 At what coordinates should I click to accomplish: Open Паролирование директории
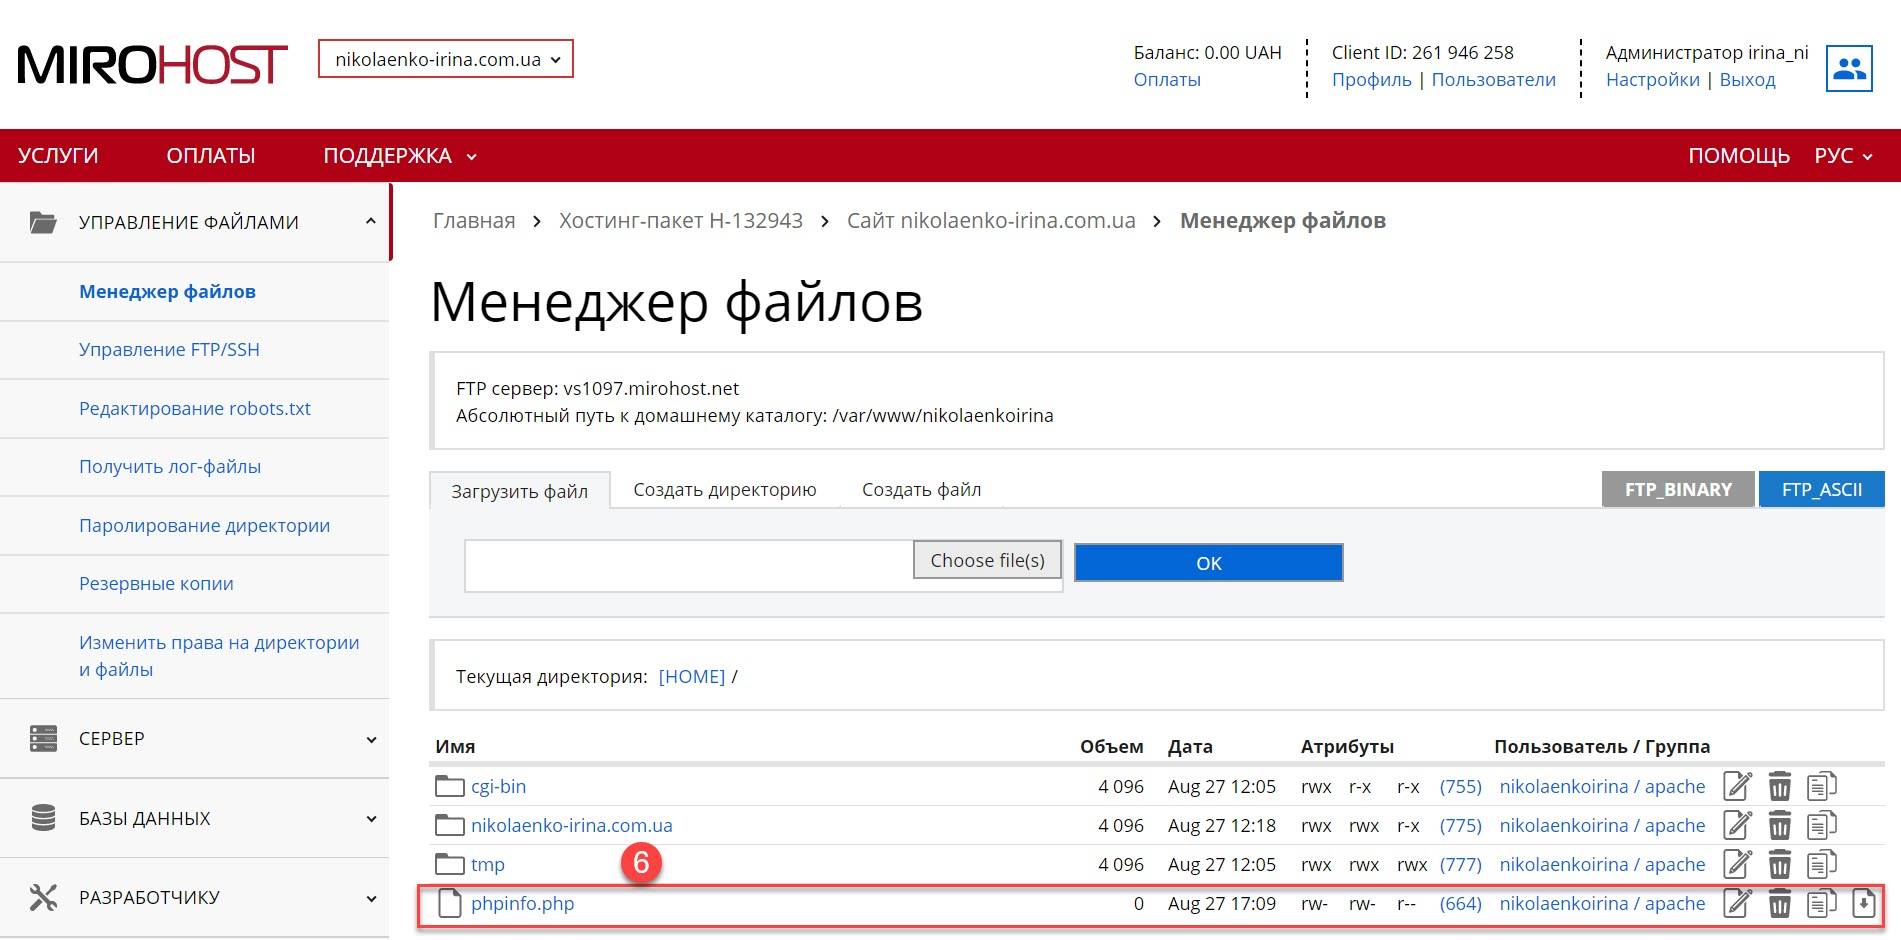[x=204, y=526]
